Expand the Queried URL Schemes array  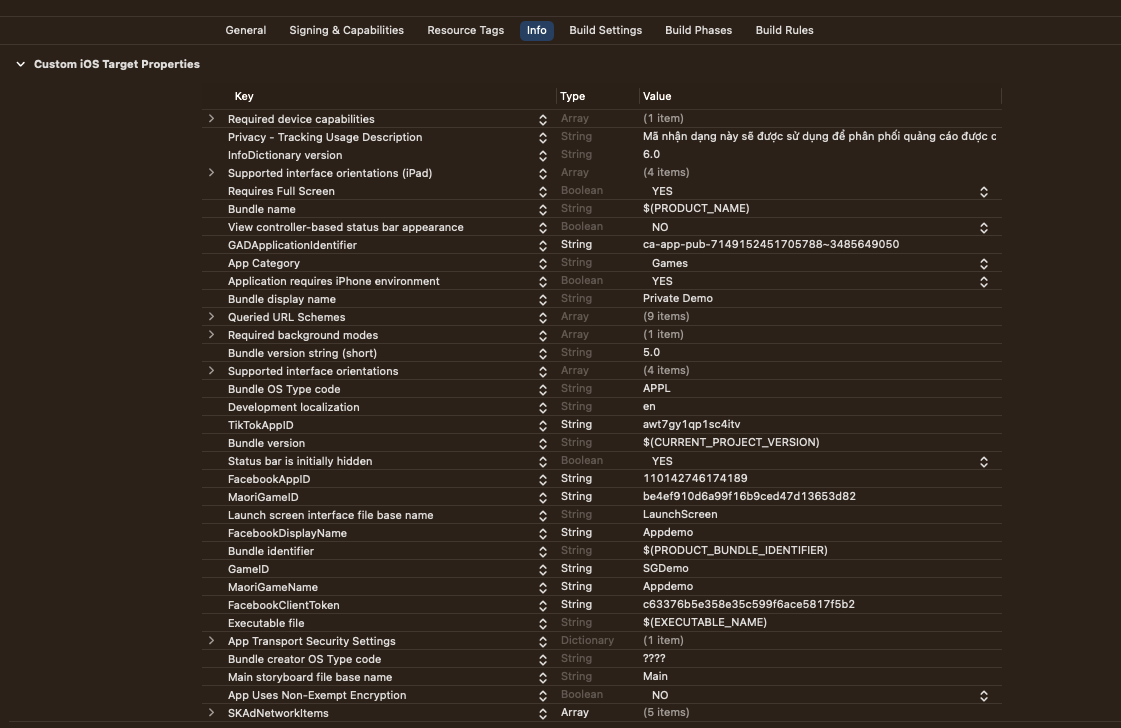[x=212, y=316]
